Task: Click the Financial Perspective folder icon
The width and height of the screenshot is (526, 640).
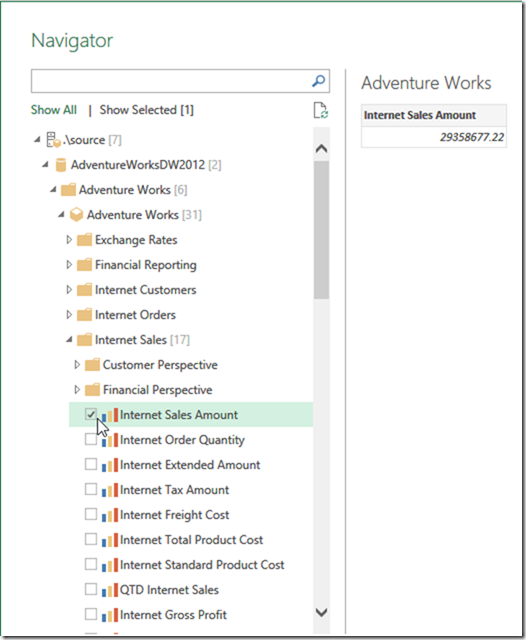Action: click(92, 390)
